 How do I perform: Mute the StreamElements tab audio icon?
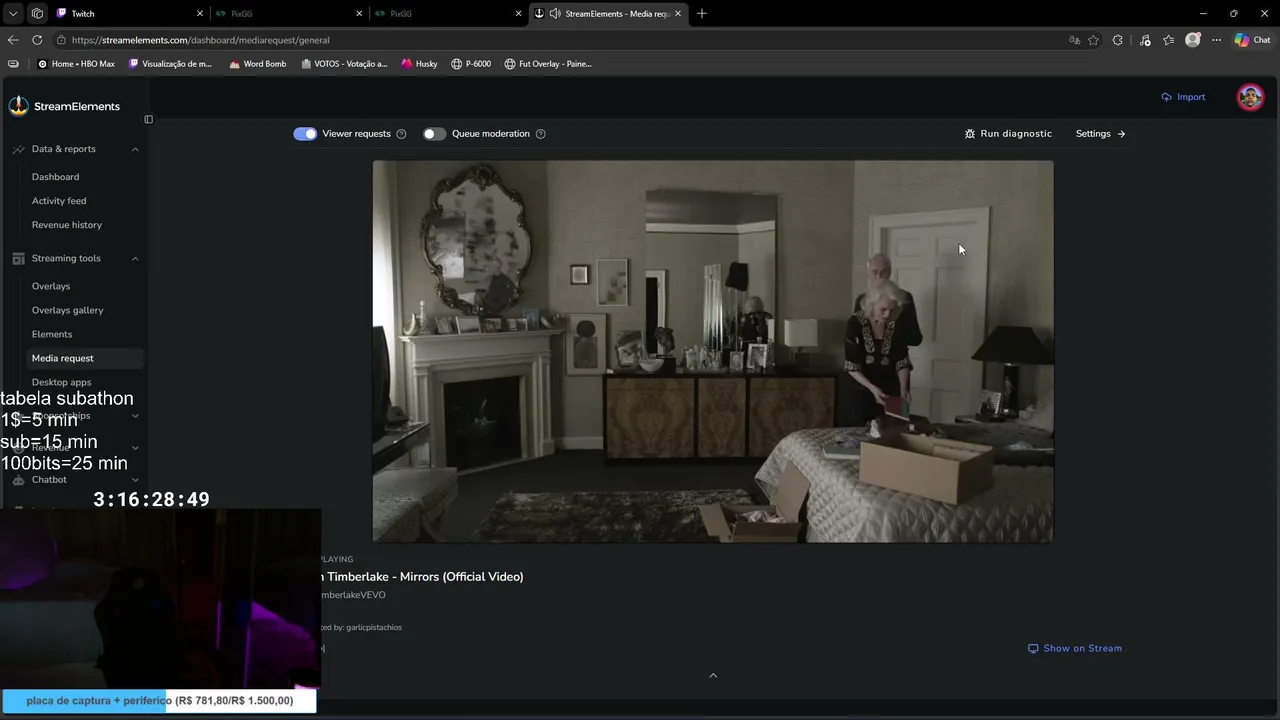coord(555,14)
